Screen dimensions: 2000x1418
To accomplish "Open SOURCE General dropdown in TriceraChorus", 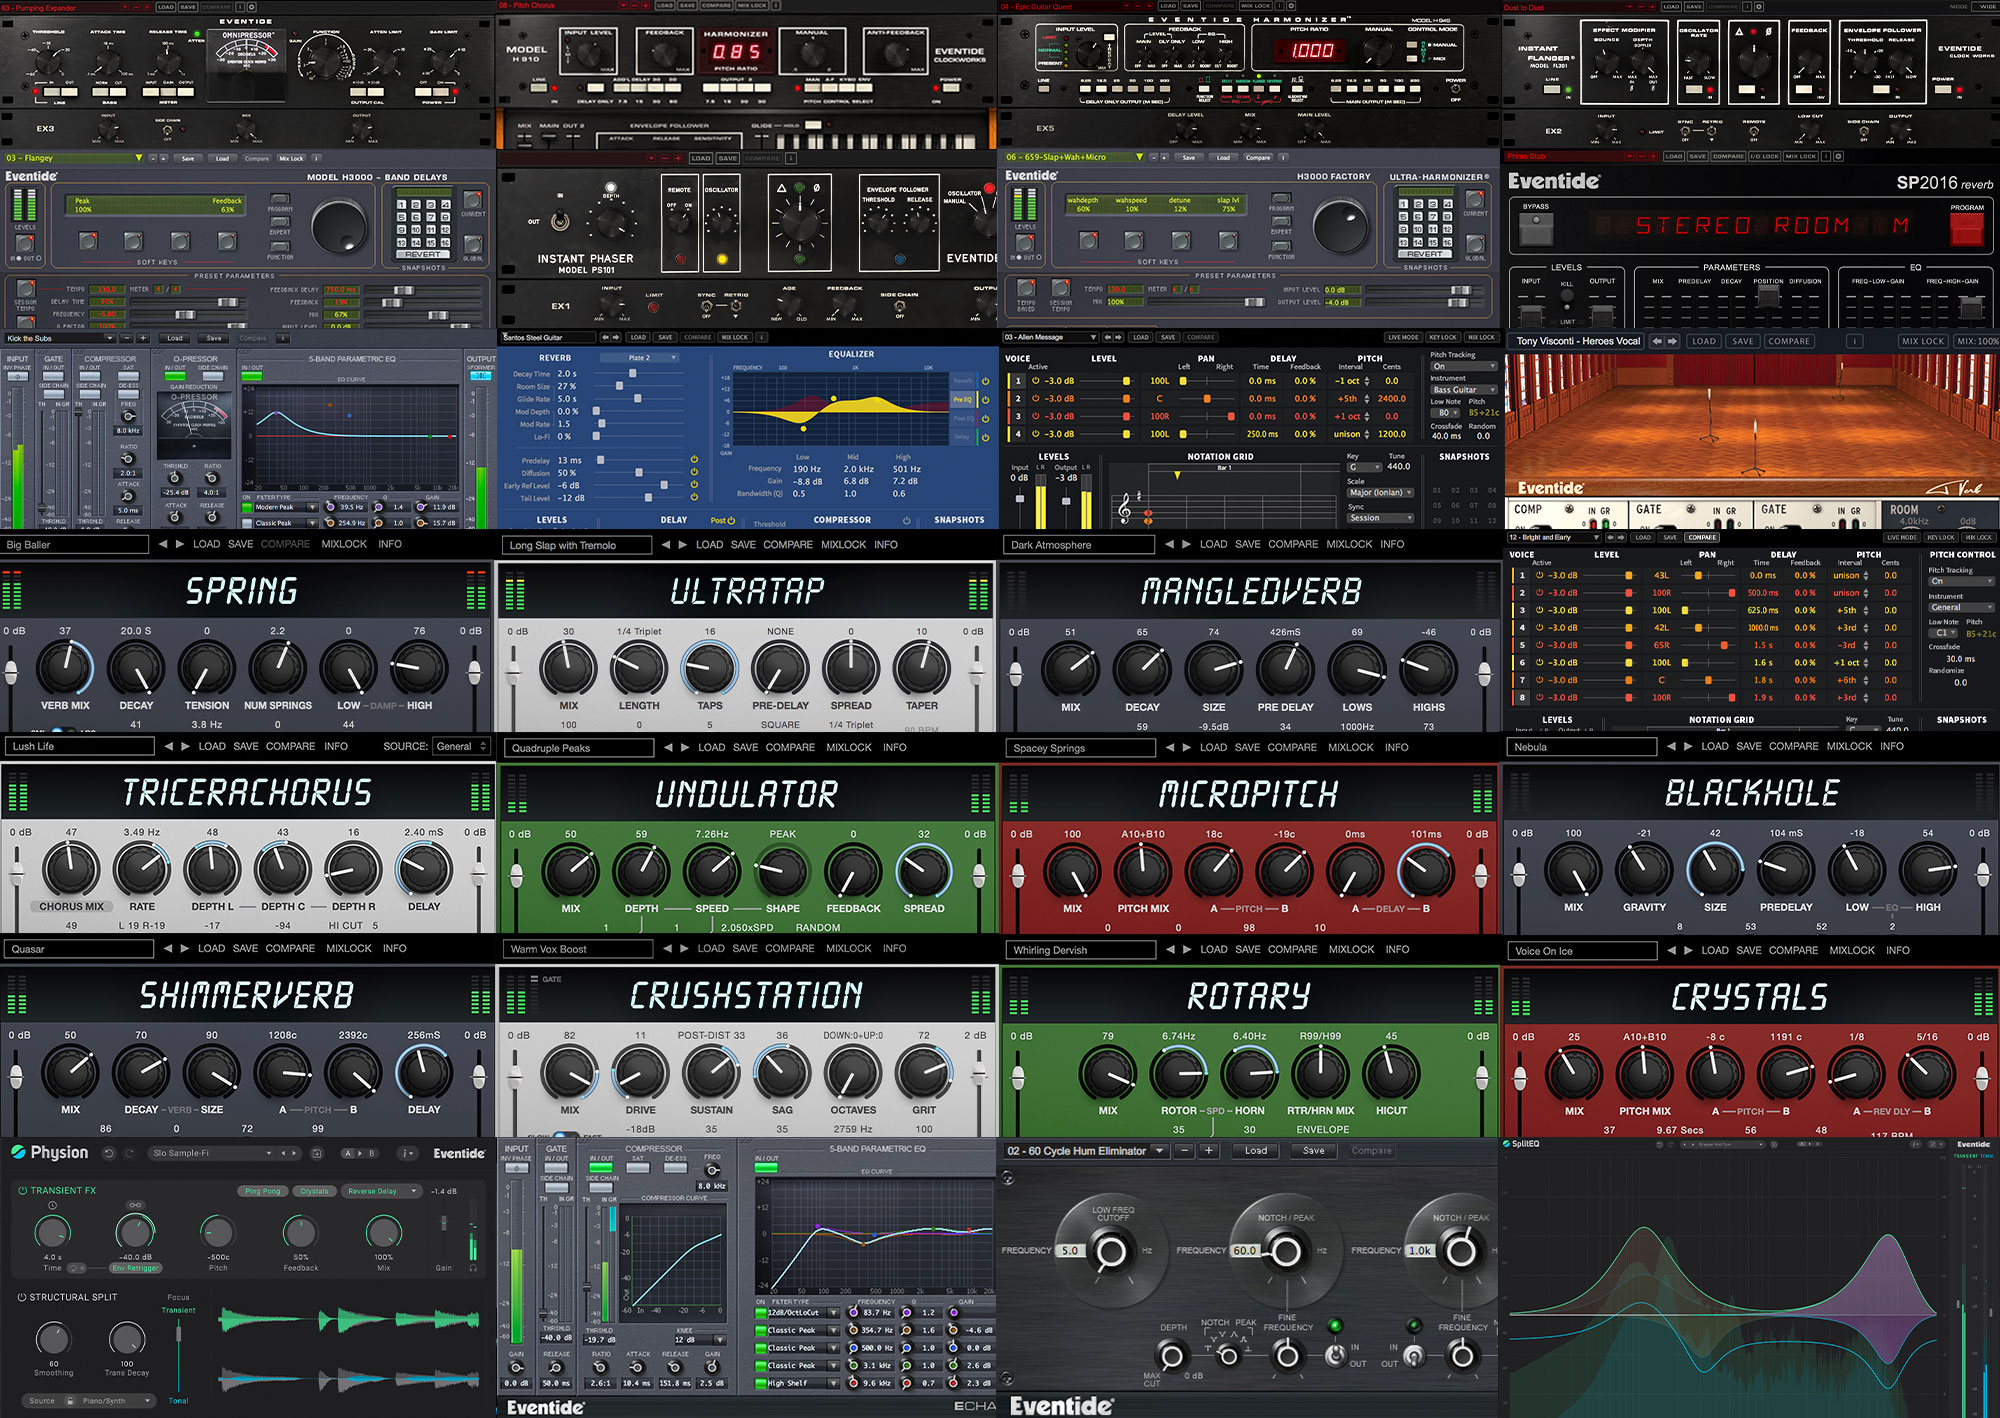I will click(x=461, y=746).
